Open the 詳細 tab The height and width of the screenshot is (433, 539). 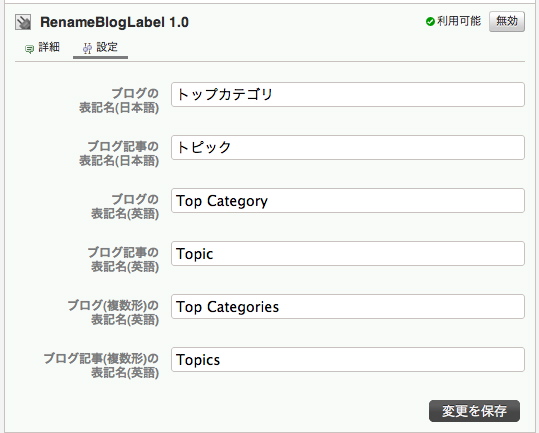click(x=42, y=47)
